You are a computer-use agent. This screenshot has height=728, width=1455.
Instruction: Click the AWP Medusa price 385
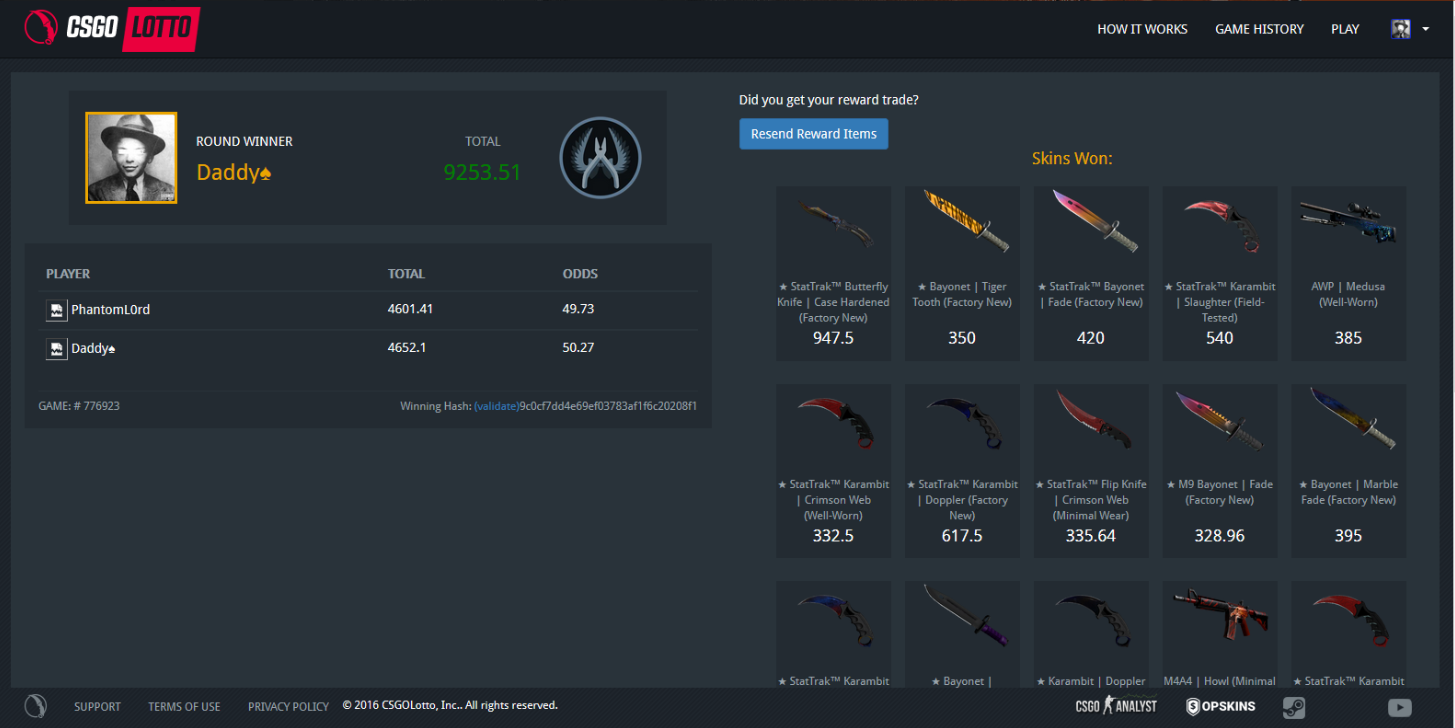[1348, 338]
